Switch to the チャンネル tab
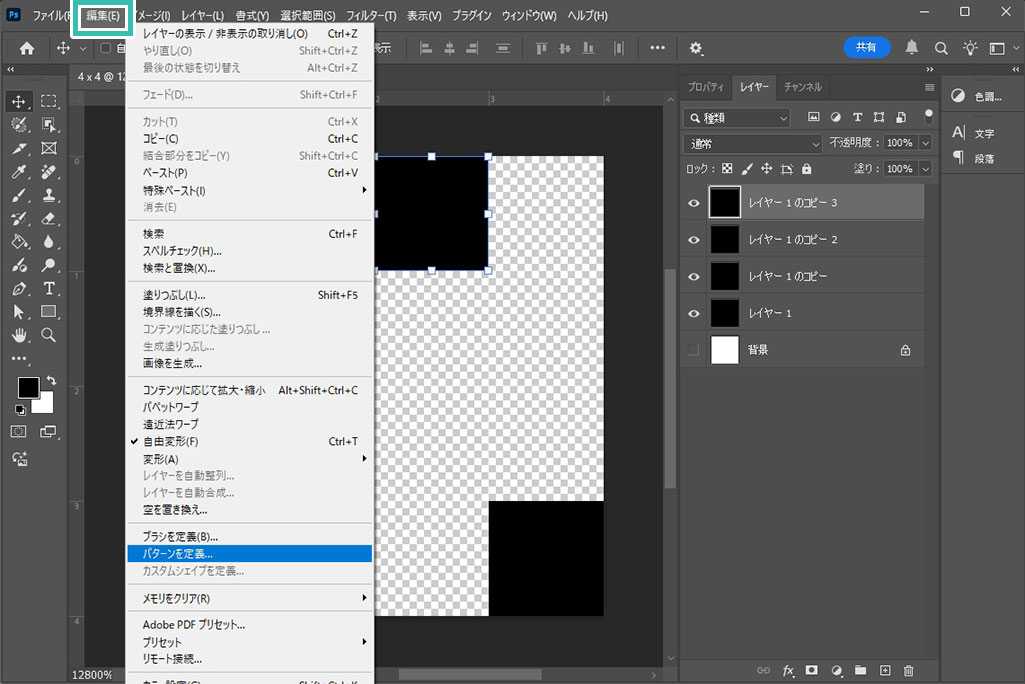Image resolution: width=1025 pixels, height=684 pixels. (x=802, y=86)
